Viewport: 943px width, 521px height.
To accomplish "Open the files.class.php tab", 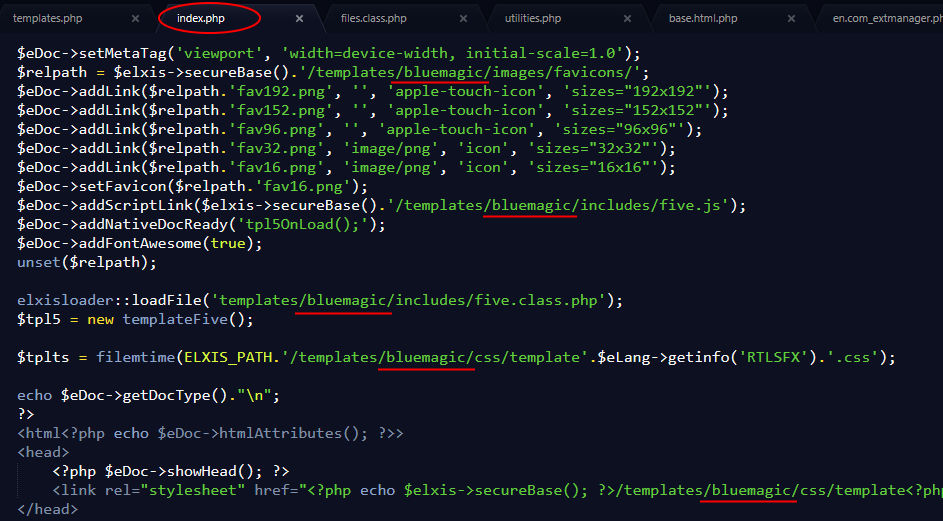I will (x=373, y=18).
